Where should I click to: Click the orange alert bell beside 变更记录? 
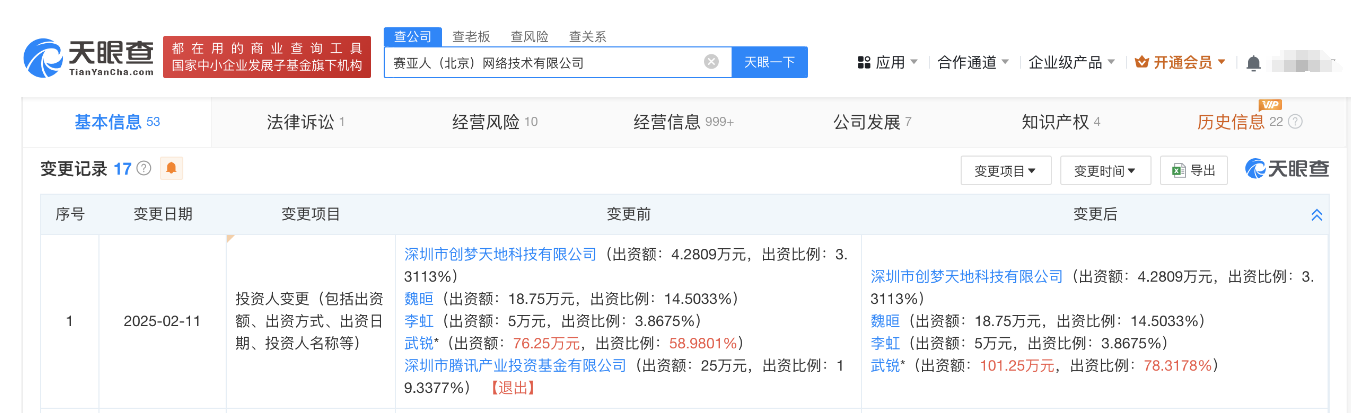[x=171, y=168]
